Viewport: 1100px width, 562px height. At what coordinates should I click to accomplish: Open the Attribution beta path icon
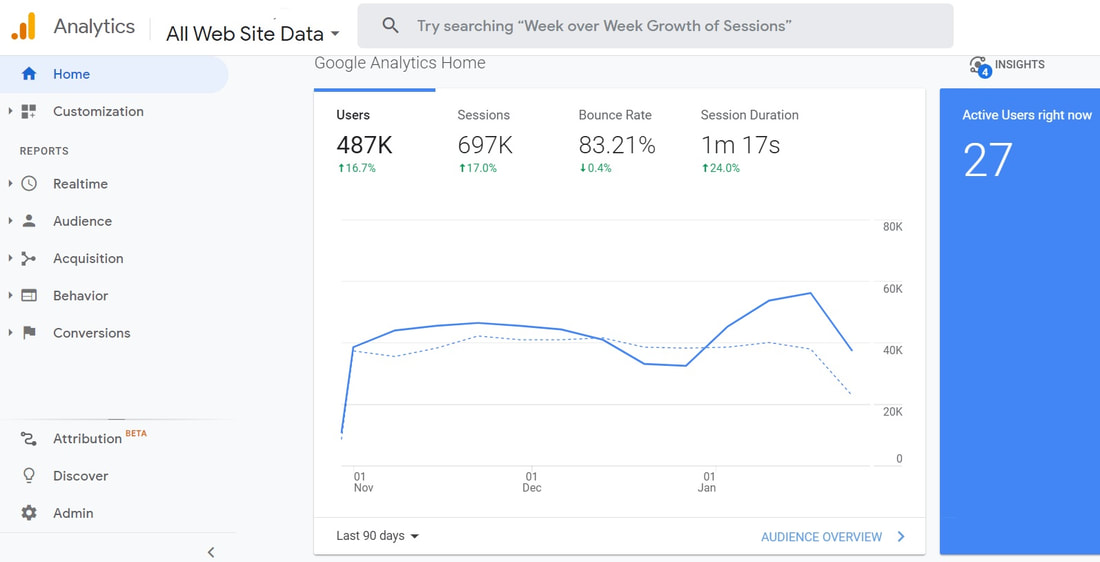pos(29,439)
